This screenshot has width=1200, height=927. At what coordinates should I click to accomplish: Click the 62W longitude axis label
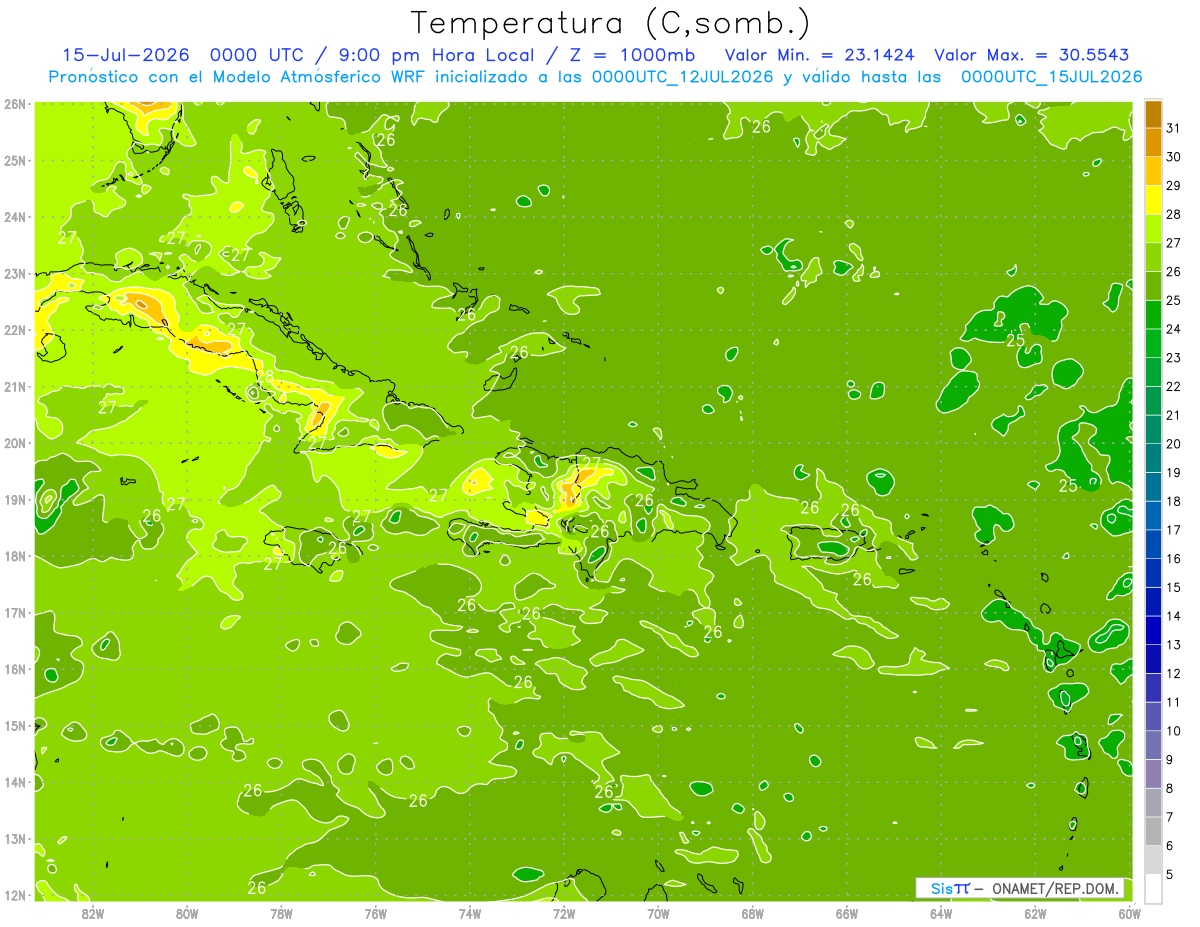1035,913
